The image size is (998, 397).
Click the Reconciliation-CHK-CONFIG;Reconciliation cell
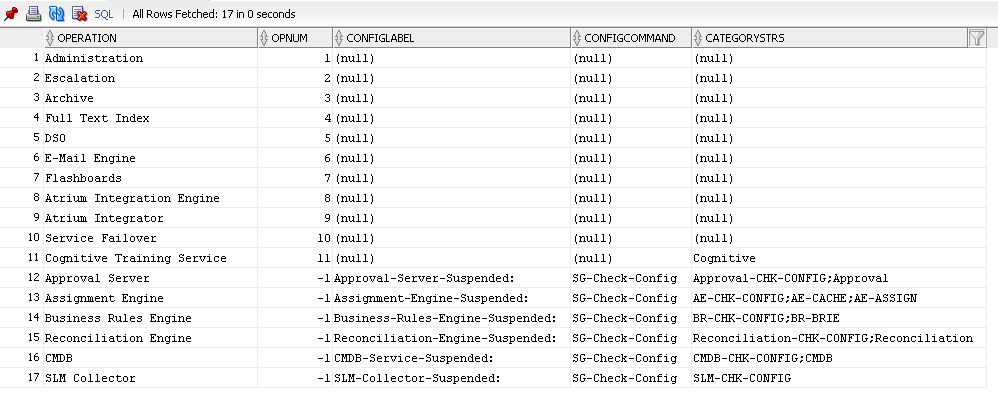click(839, 338)
